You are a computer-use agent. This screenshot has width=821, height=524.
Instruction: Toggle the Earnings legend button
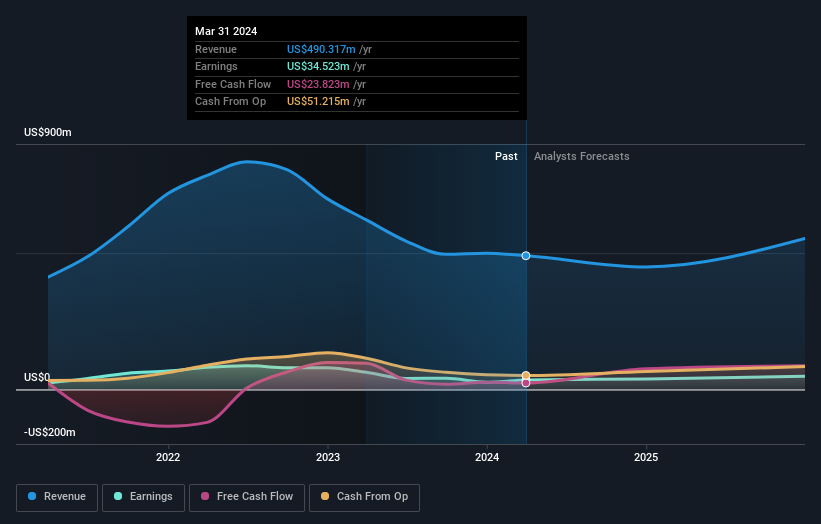click(x=143, y=497)
